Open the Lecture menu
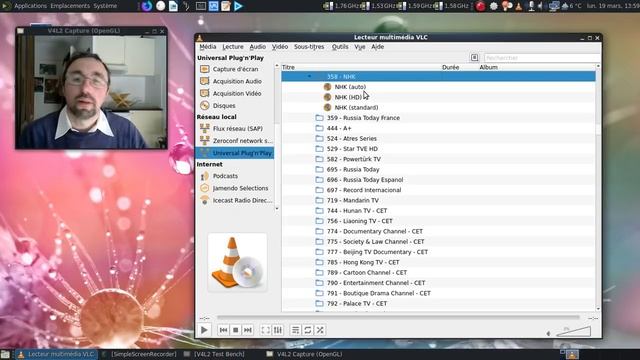Screen dimensions: 640x360 click(x=233, y=47)
